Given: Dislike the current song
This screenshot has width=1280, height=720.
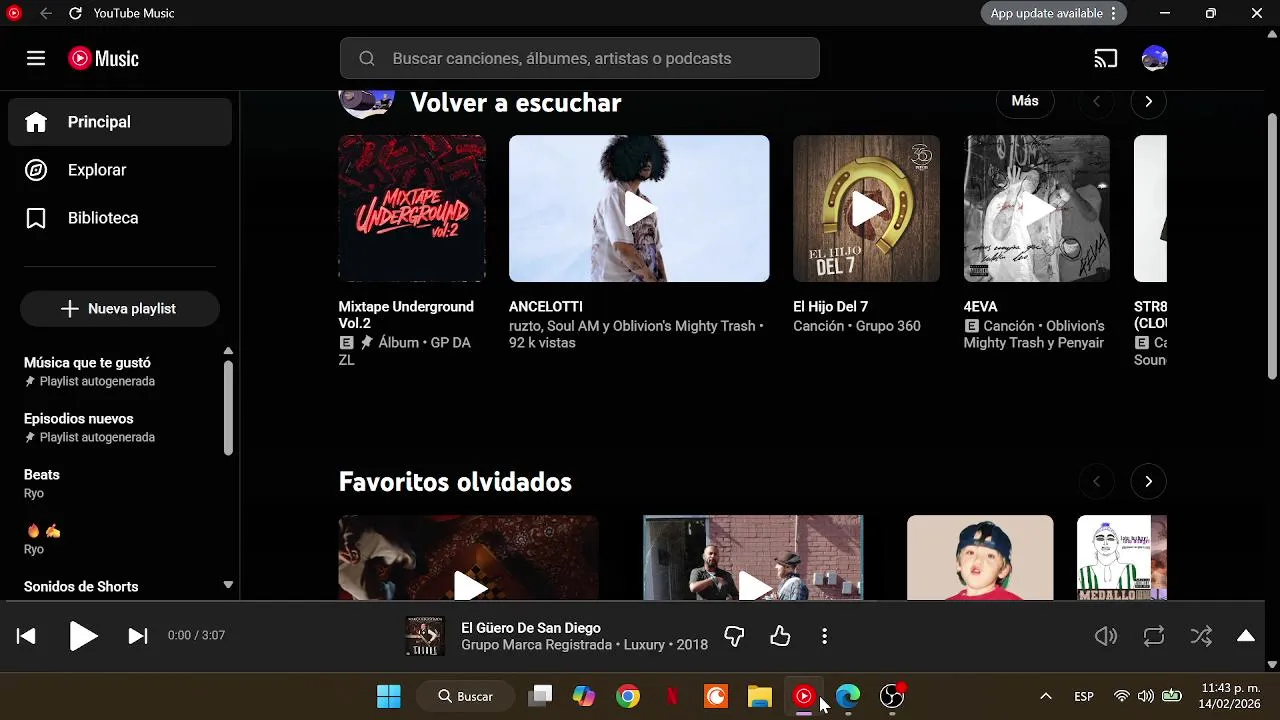Looking at the screenshot, I should tap(734, 636).
